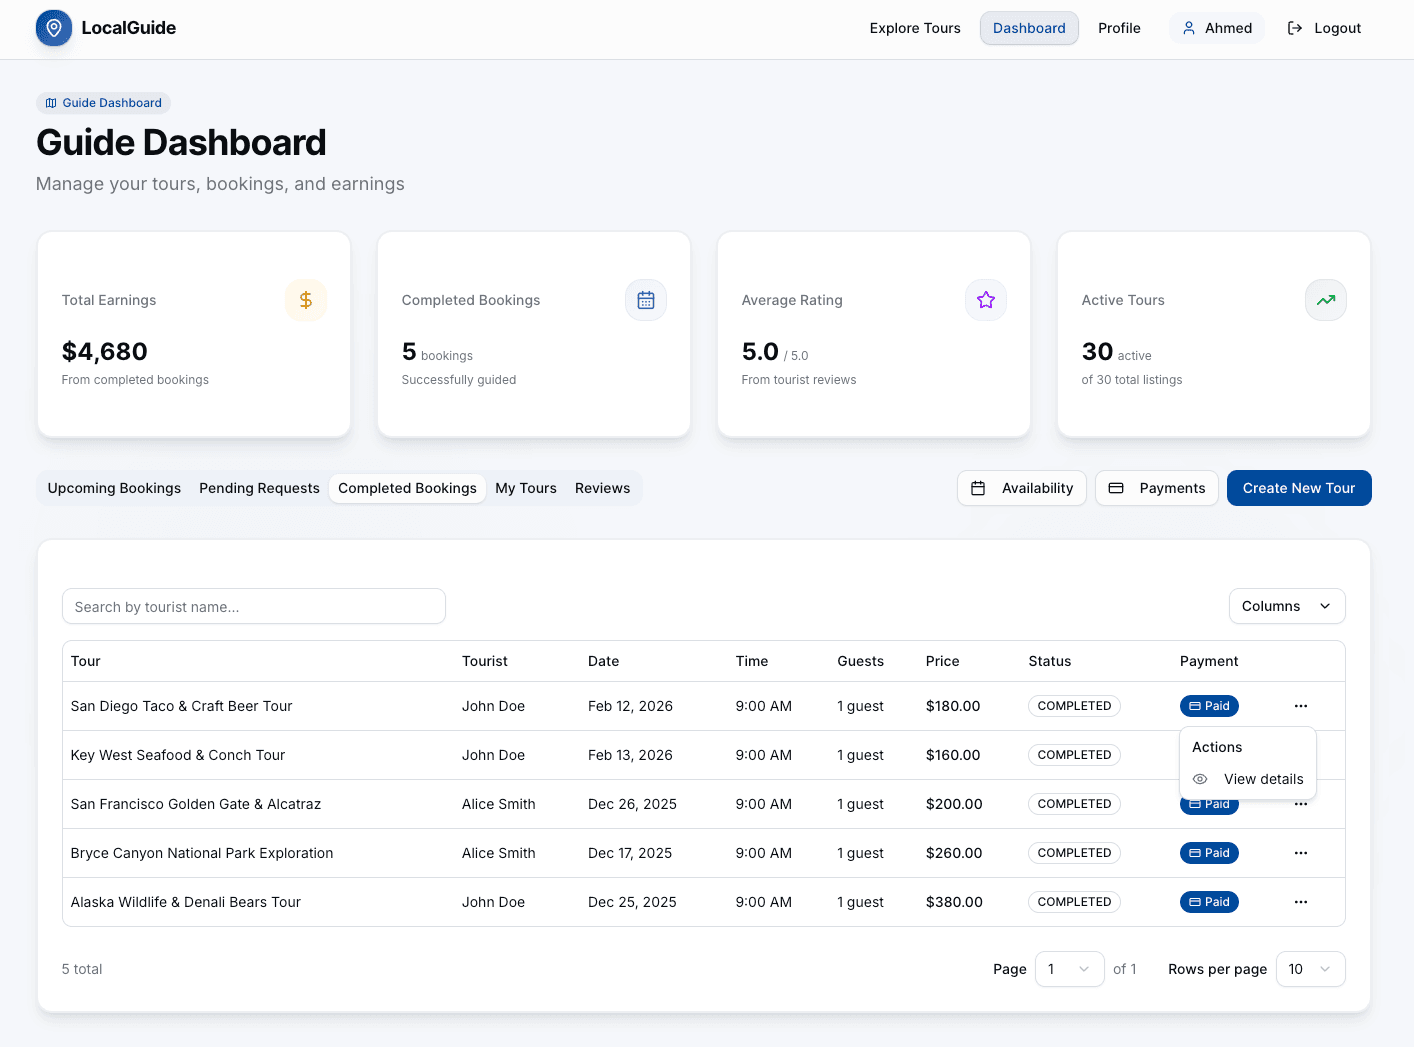
Task: Click the Create New Tour button
Action: click(1299, 488)
